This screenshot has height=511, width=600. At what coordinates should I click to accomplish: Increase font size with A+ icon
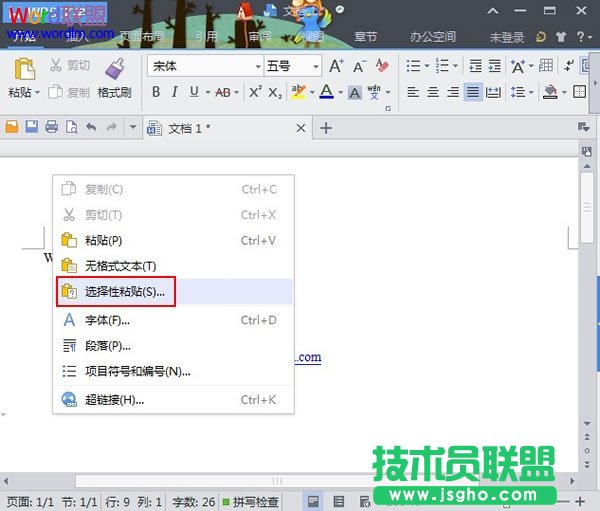tap(337, 66)
